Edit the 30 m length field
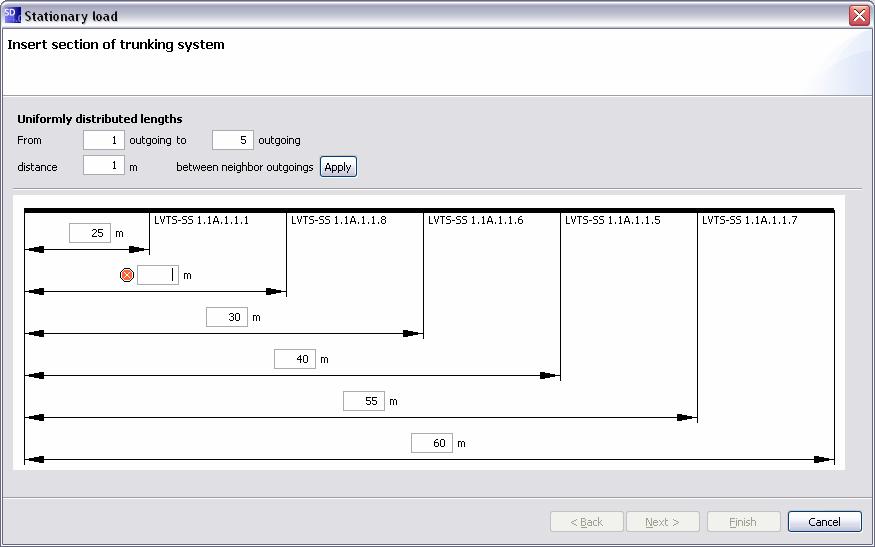The image size is (875, 547). coord(227,317)
